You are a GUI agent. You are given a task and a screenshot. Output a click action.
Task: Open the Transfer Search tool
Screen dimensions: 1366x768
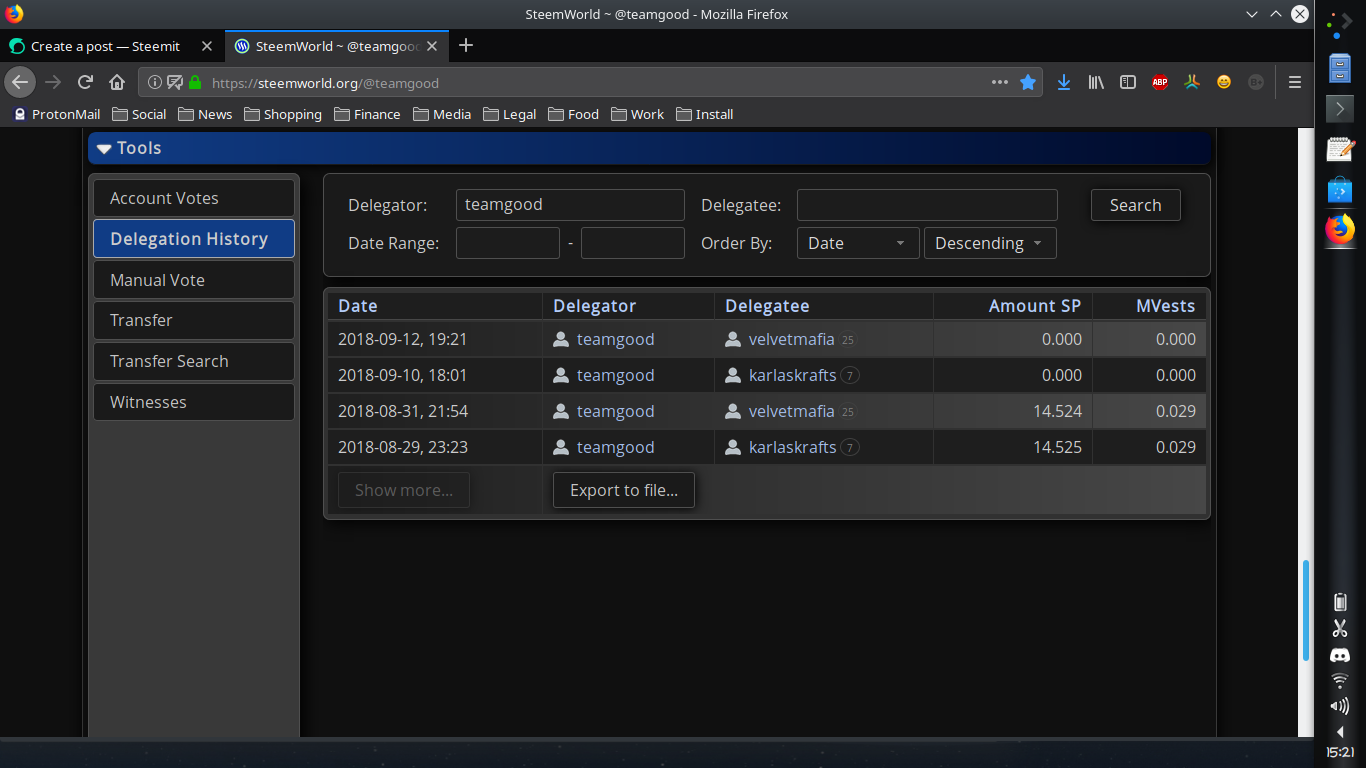click(194, 361)
